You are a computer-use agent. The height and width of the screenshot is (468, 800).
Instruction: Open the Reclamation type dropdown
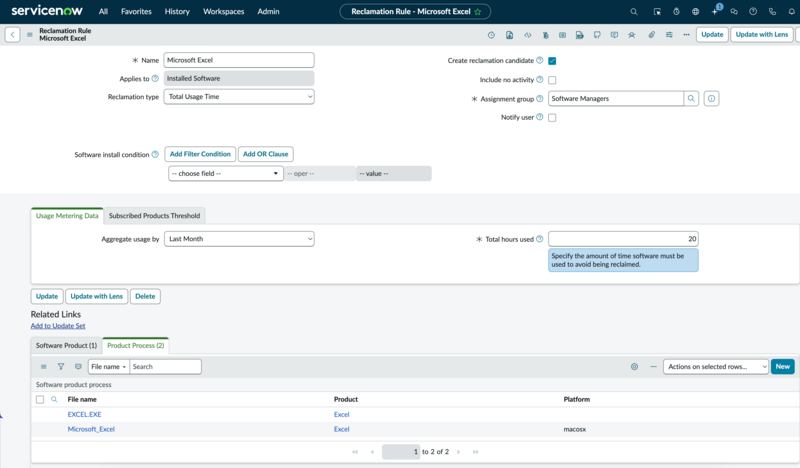(239, 96)
